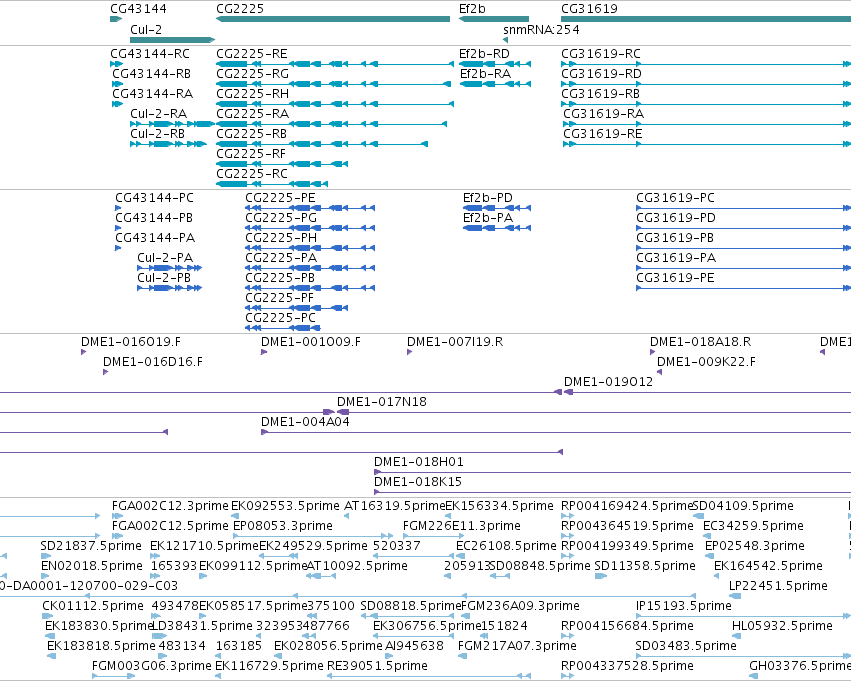851x681 pixels.
Task: Open the Ef2b-RD transcript
Action: (494, 64)
